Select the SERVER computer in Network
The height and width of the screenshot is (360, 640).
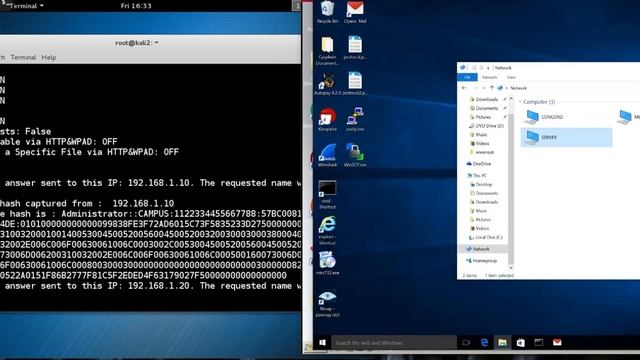[x=566, y=137]
